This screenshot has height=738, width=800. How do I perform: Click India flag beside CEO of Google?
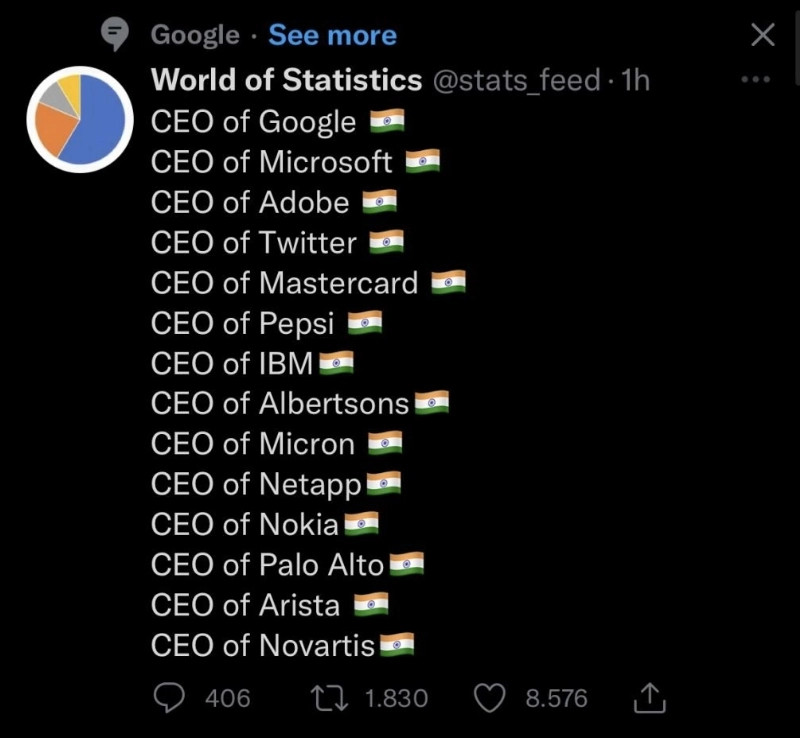[387, 121]
